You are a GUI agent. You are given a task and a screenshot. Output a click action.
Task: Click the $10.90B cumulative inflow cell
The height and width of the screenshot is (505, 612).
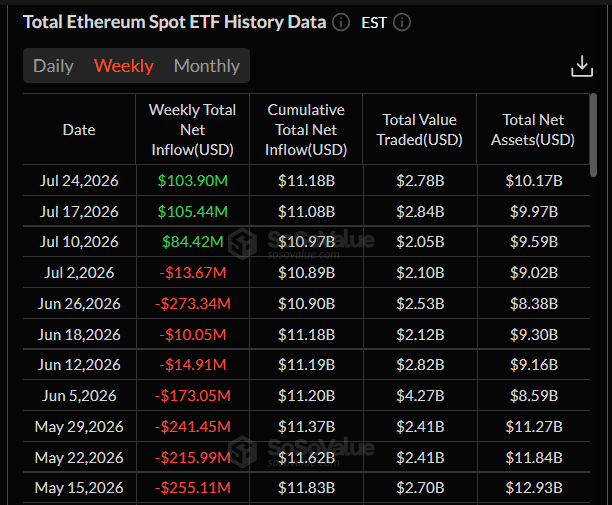click(306, 304)
